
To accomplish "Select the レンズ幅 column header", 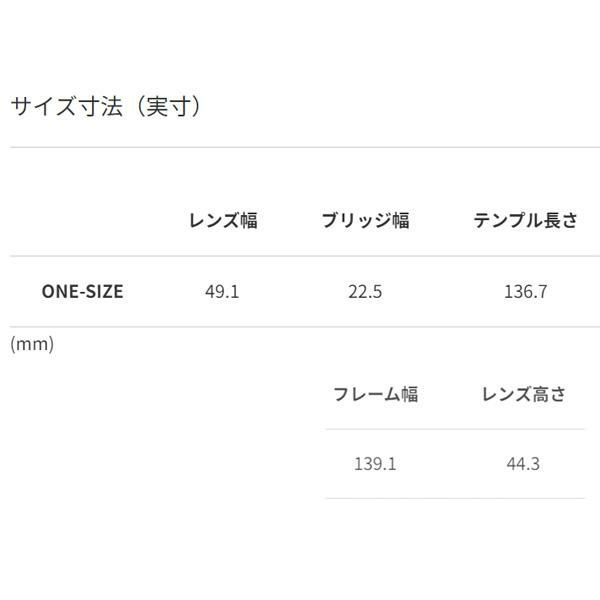I will (x=223, y=221).
